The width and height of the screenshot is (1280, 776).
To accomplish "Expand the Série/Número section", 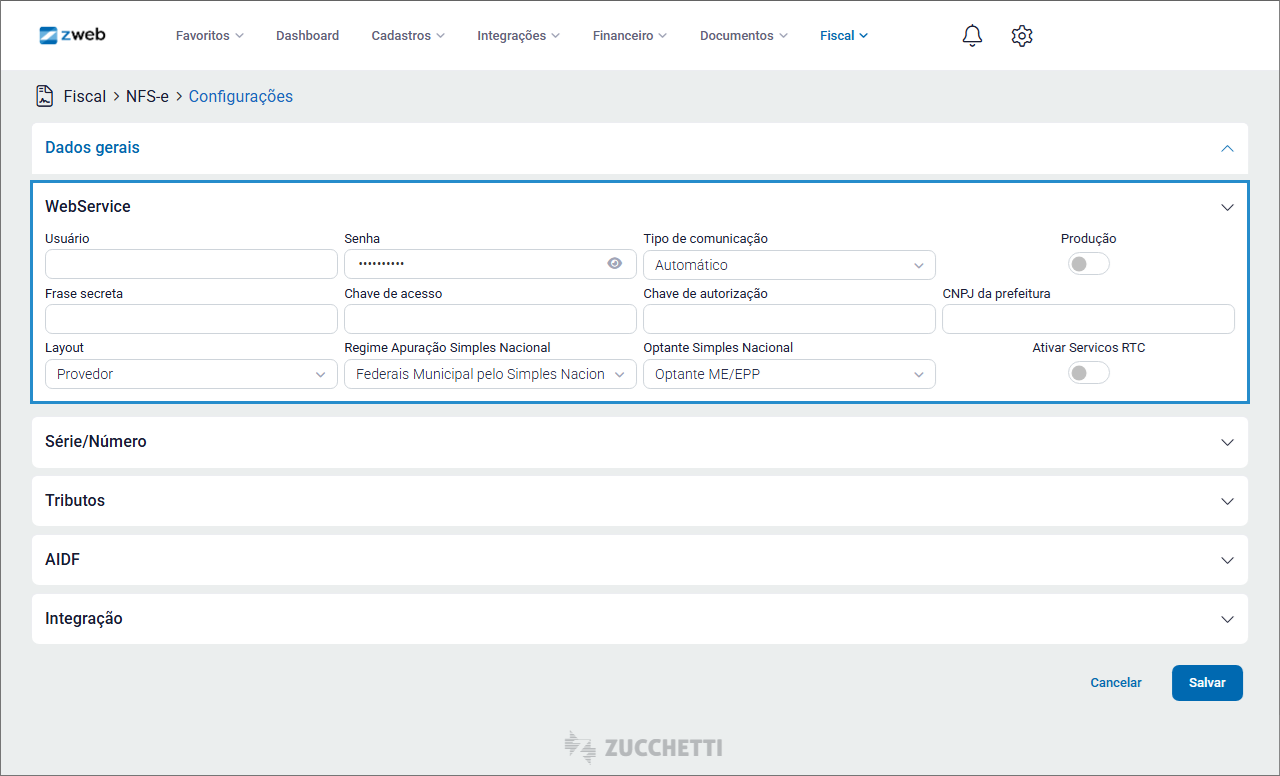I will click(1227, 442).
